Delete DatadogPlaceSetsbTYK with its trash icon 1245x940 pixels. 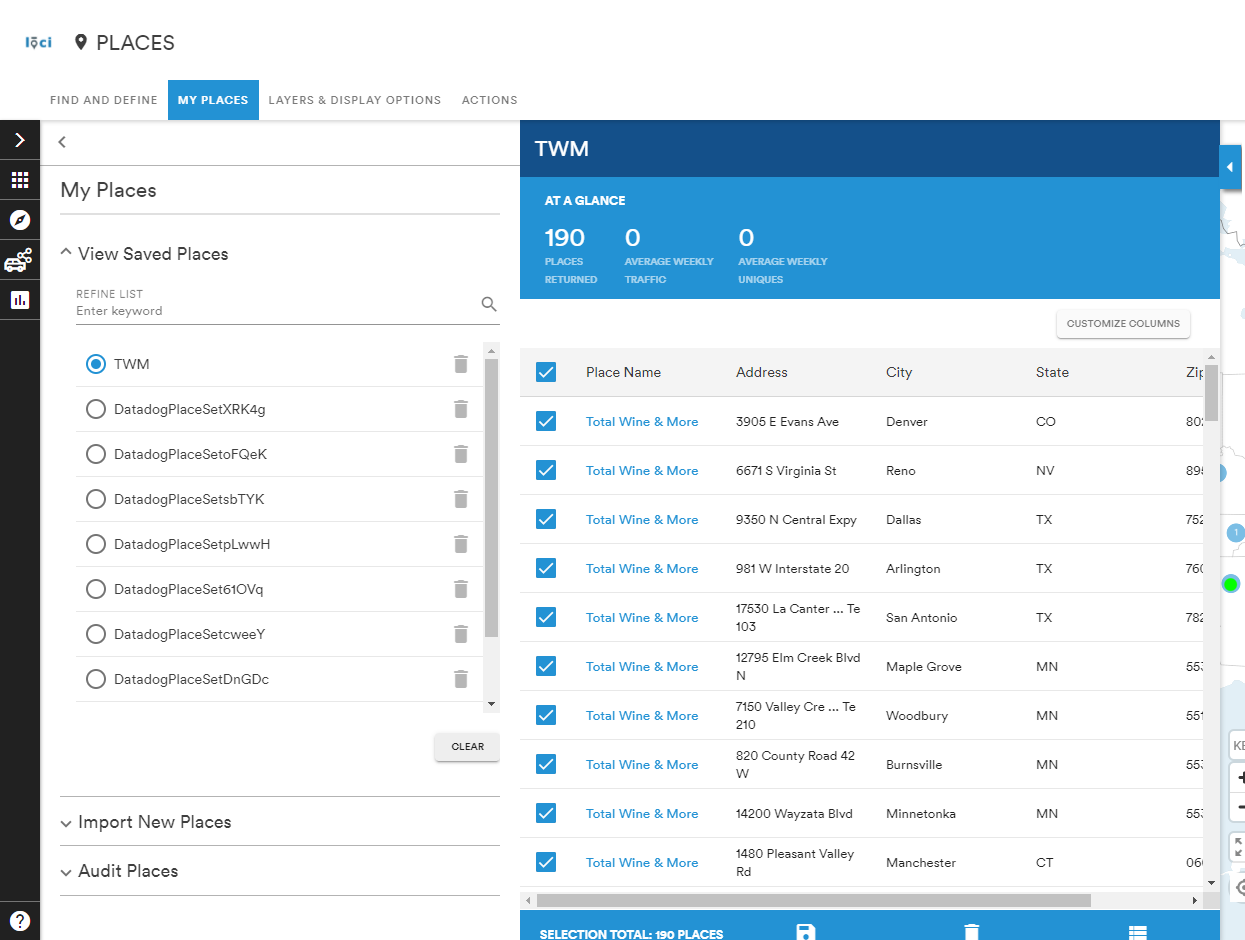tap(461, 499)
